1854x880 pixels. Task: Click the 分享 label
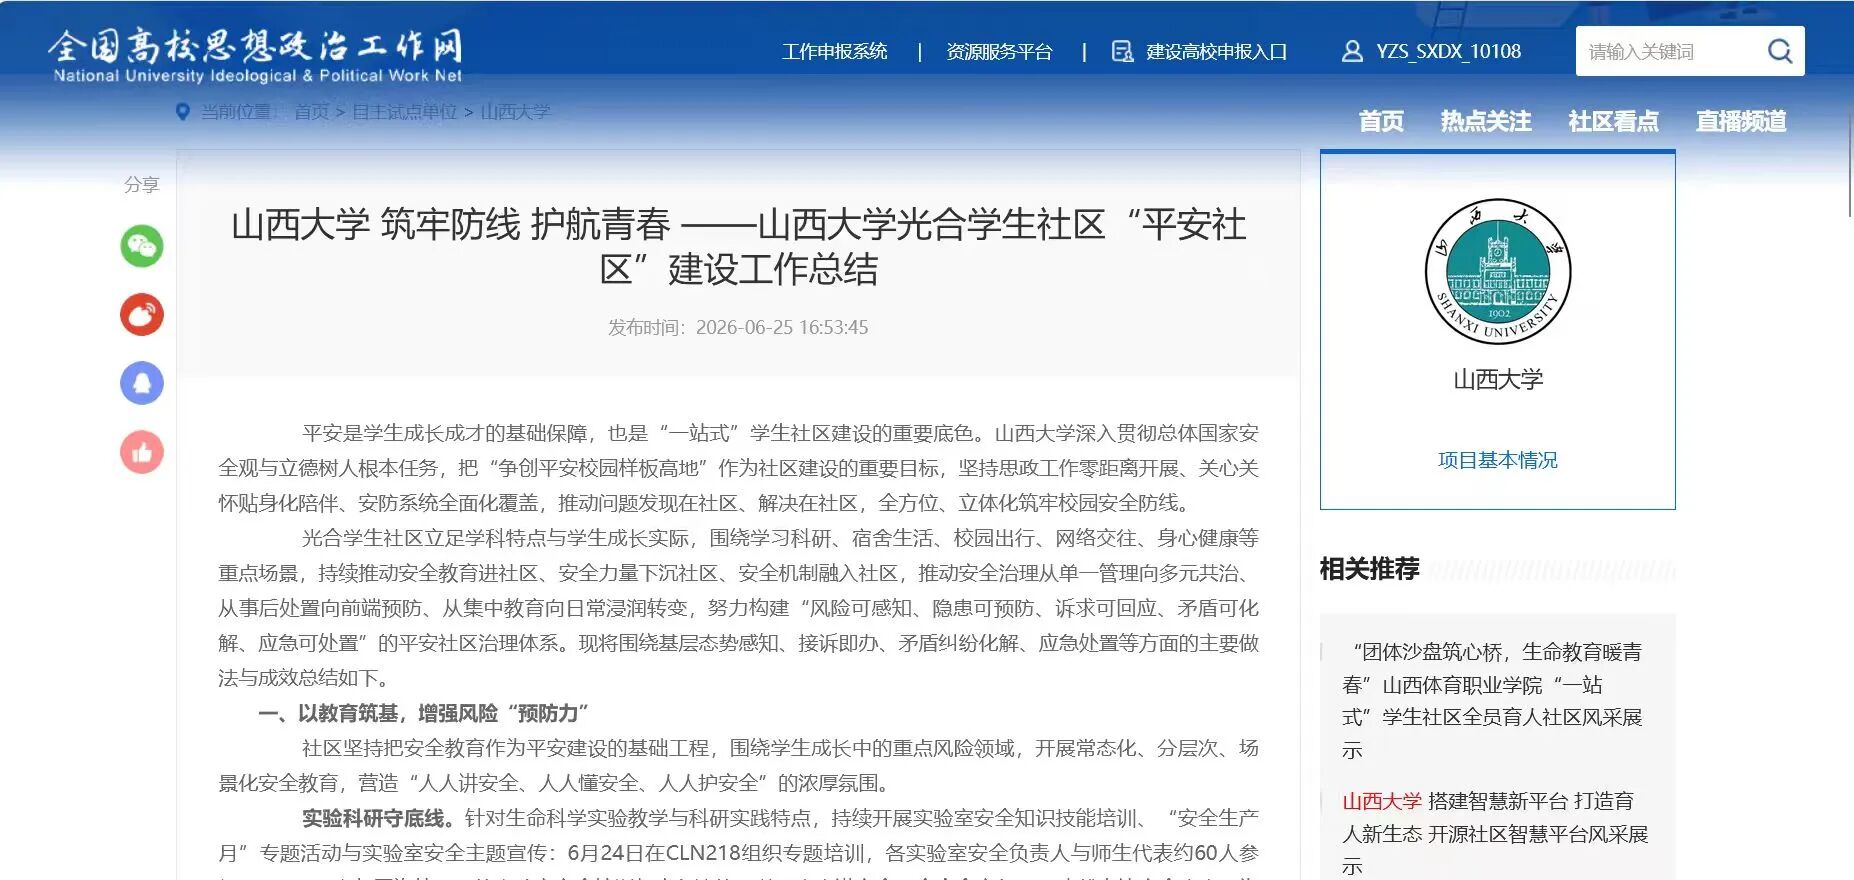tap(142, 184)
